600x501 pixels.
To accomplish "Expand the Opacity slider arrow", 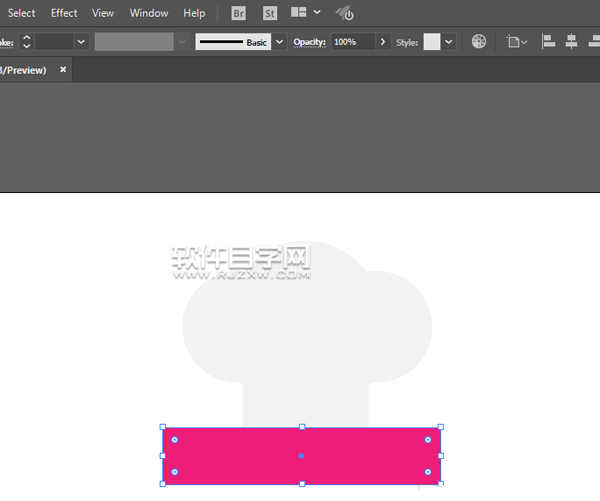I will pos(383,42).
